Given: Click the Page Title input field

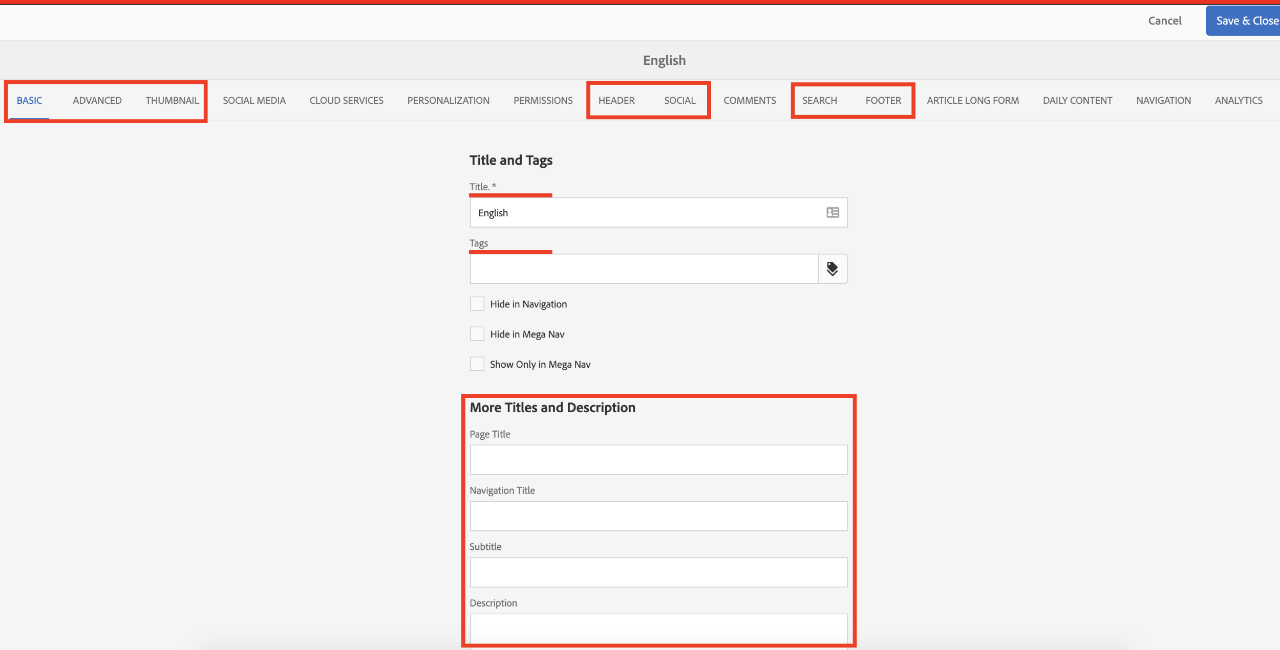Looking at the screenshot, I should pyautogui.click(x=658, y=460).
